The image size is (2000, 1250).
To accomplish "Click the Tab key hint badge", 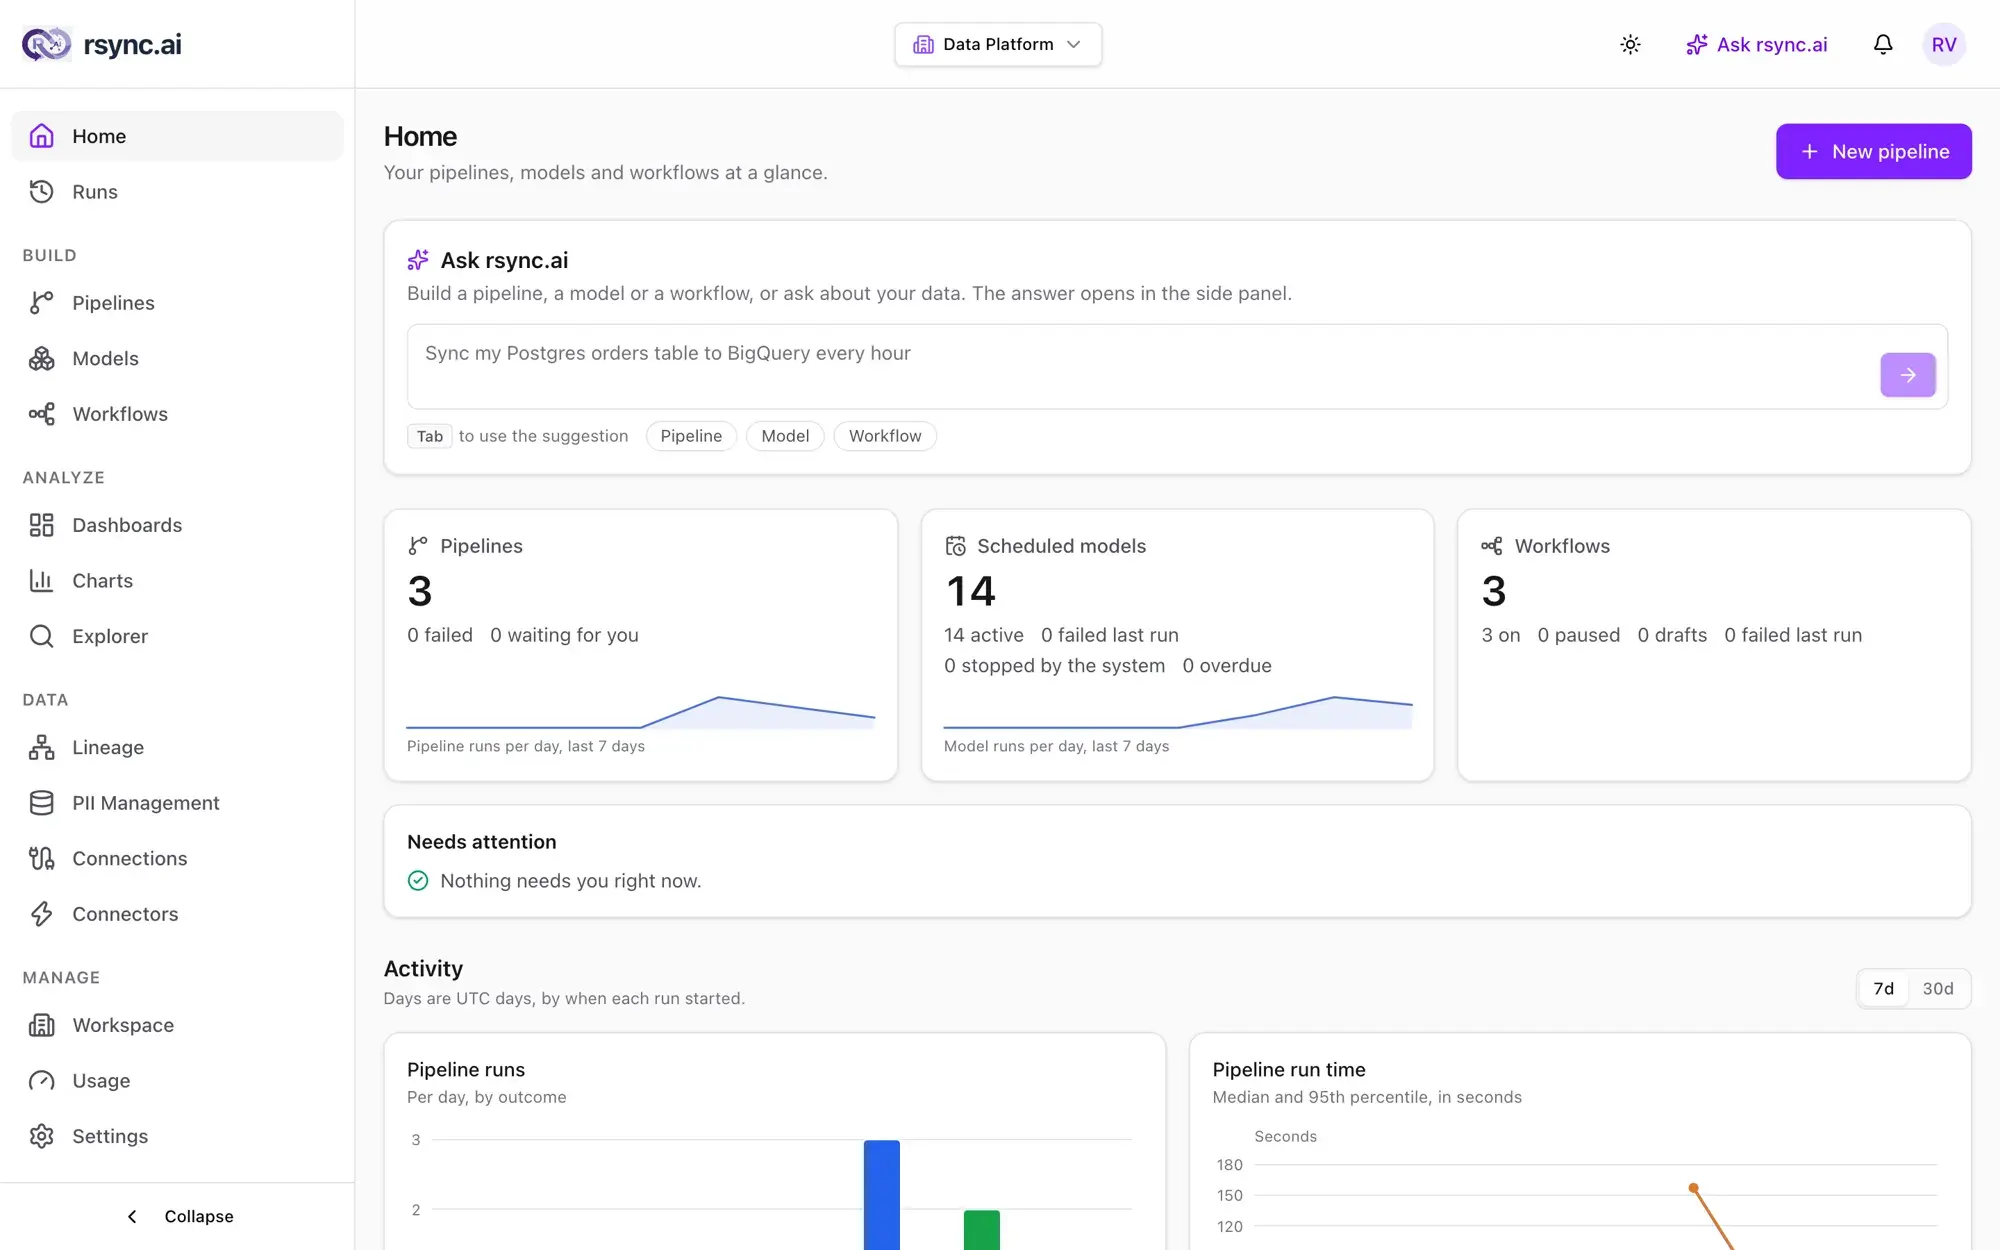I will pyautogui.click(x=430, y=436).
